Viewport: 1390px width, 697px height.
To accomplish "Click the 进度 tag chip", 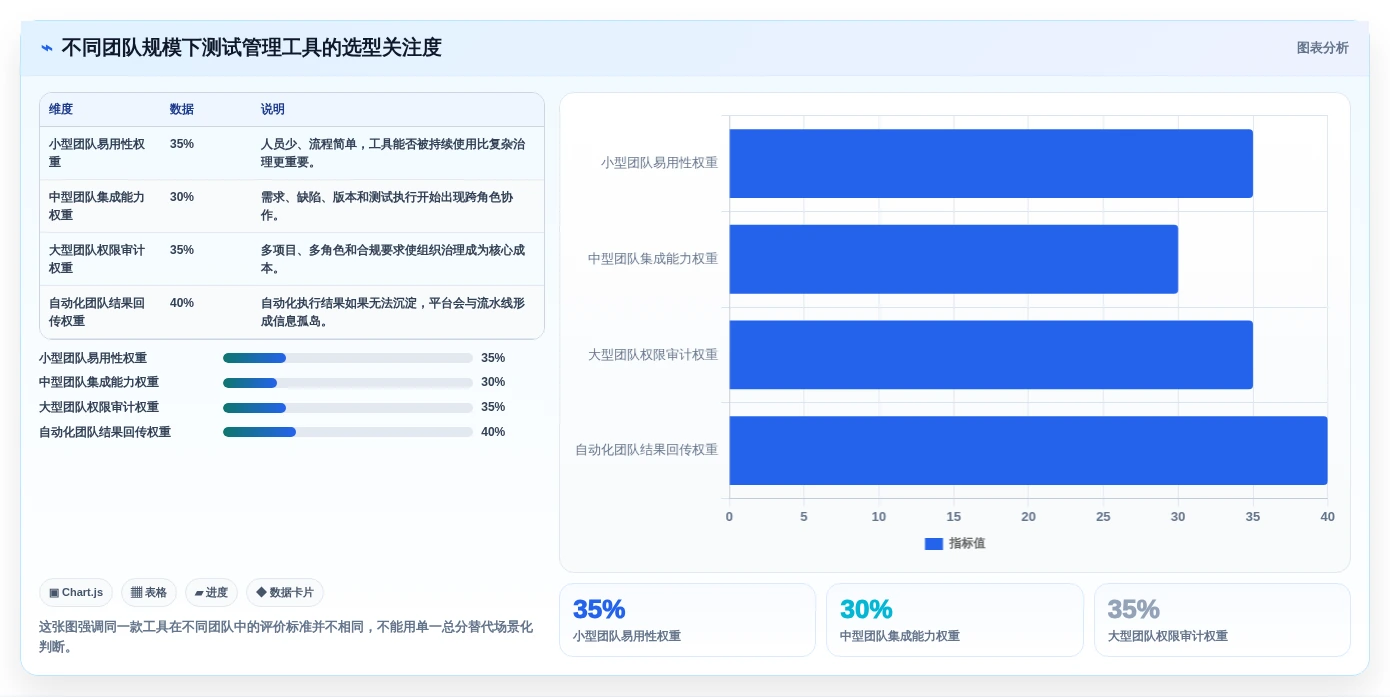I will click(211, 593).
